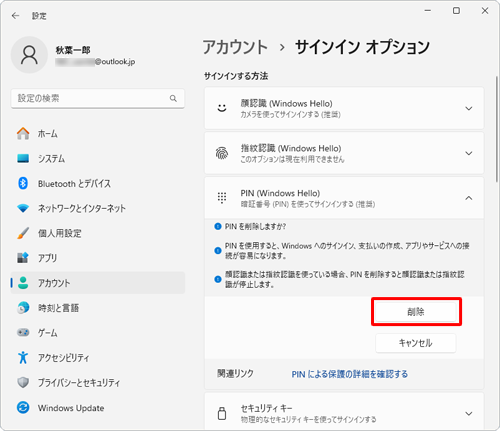
Task: Open アクセシビリティ settings
Action: (x=98, y=357)
